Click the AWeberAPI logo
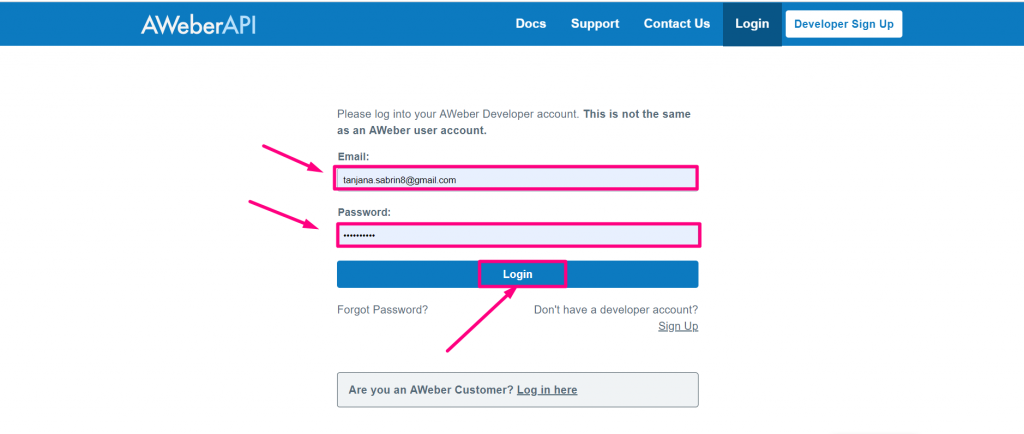This screenshot has width=1024, height=434. click(x=198, y=24)
